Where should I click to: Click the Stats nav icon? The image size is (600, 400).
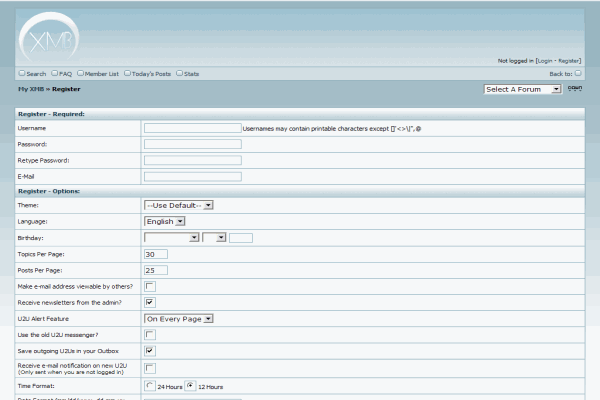pyautogui.click(x=179, y=73)
